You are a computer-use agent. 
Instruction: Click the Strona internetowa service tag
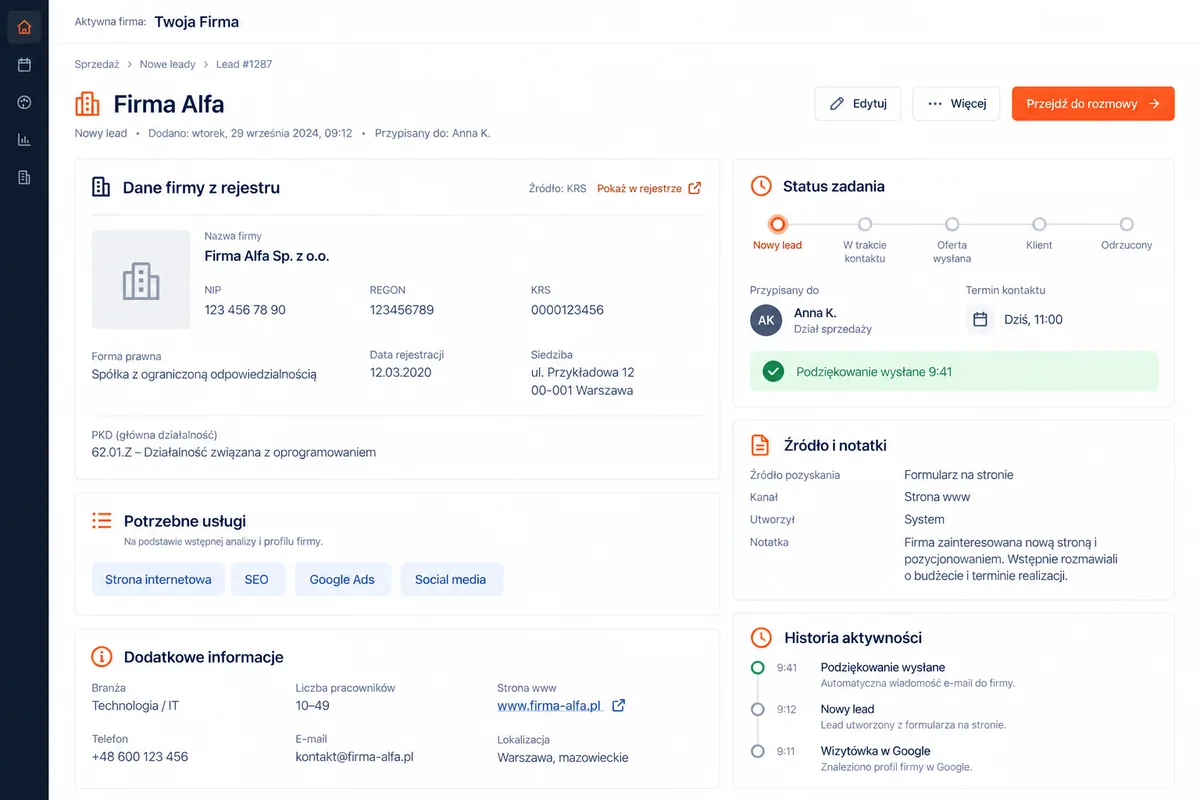tap(158, 579)
